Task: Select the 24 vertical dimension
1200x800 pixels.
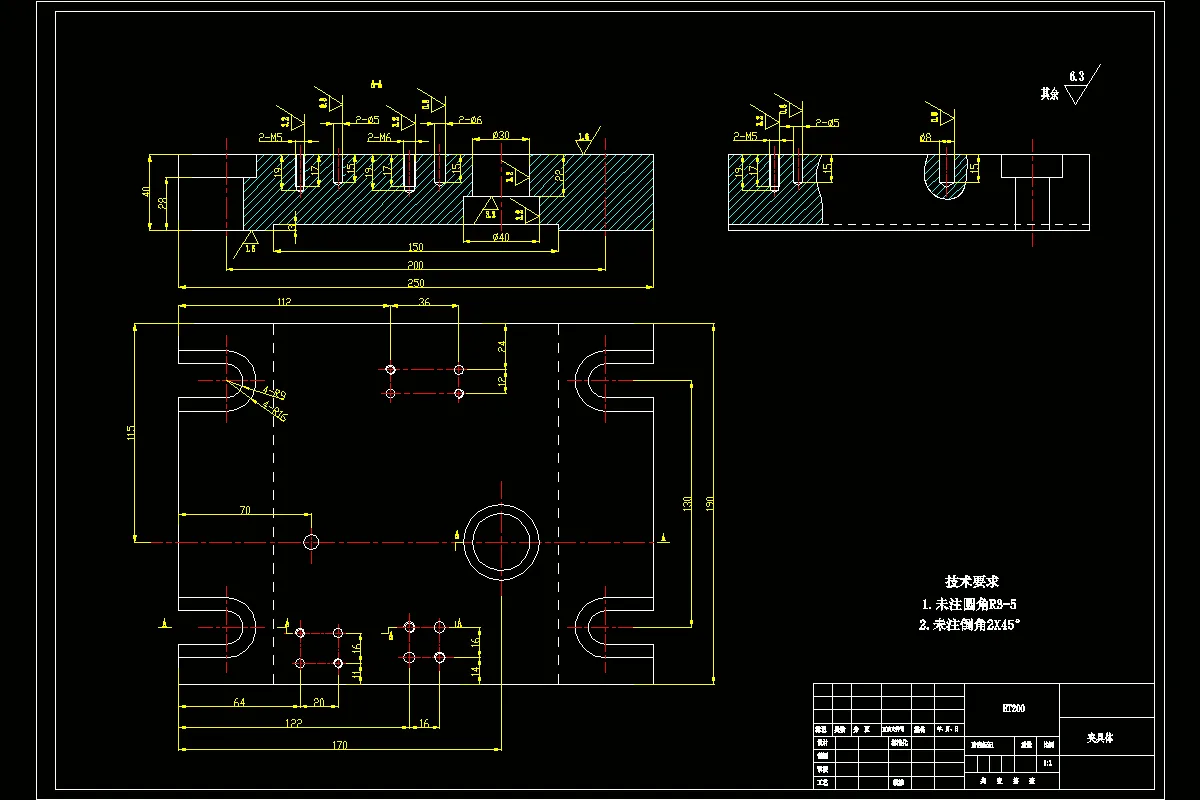Action: (503, 346)
